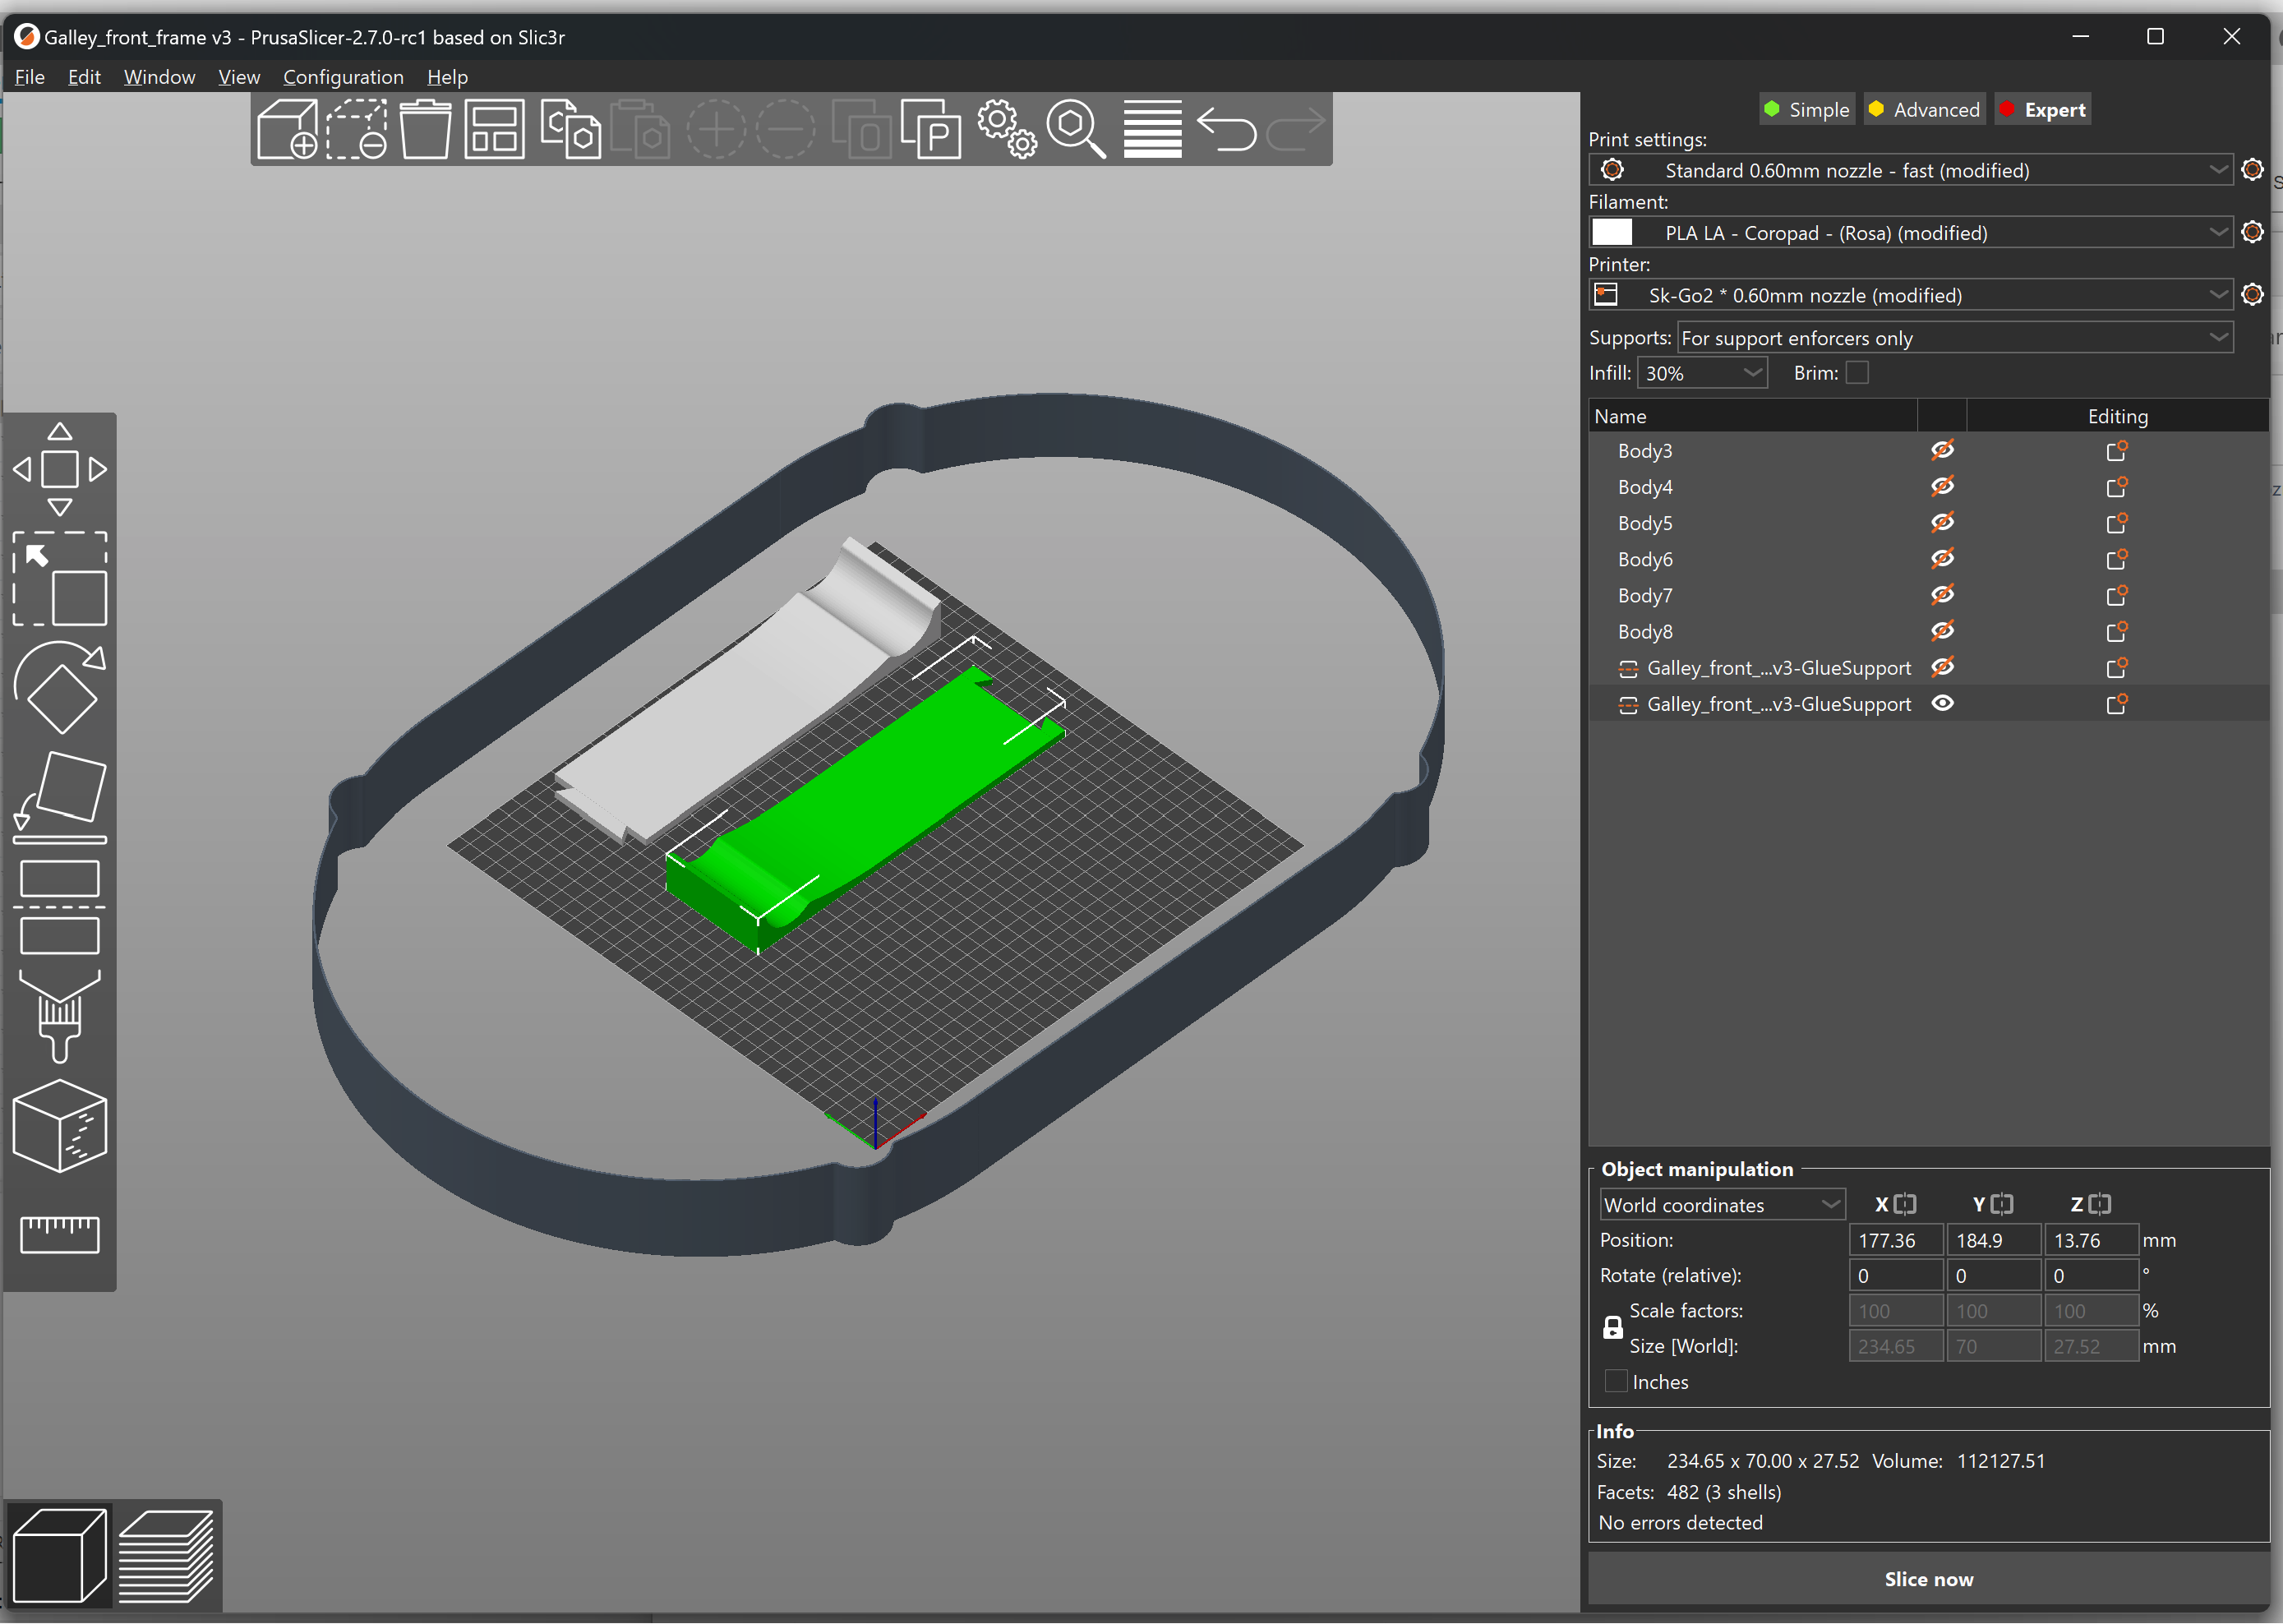This screenshot has width=2283, height=1624.
Task: Open Filament settings via gear icon
Action: 2252,232
